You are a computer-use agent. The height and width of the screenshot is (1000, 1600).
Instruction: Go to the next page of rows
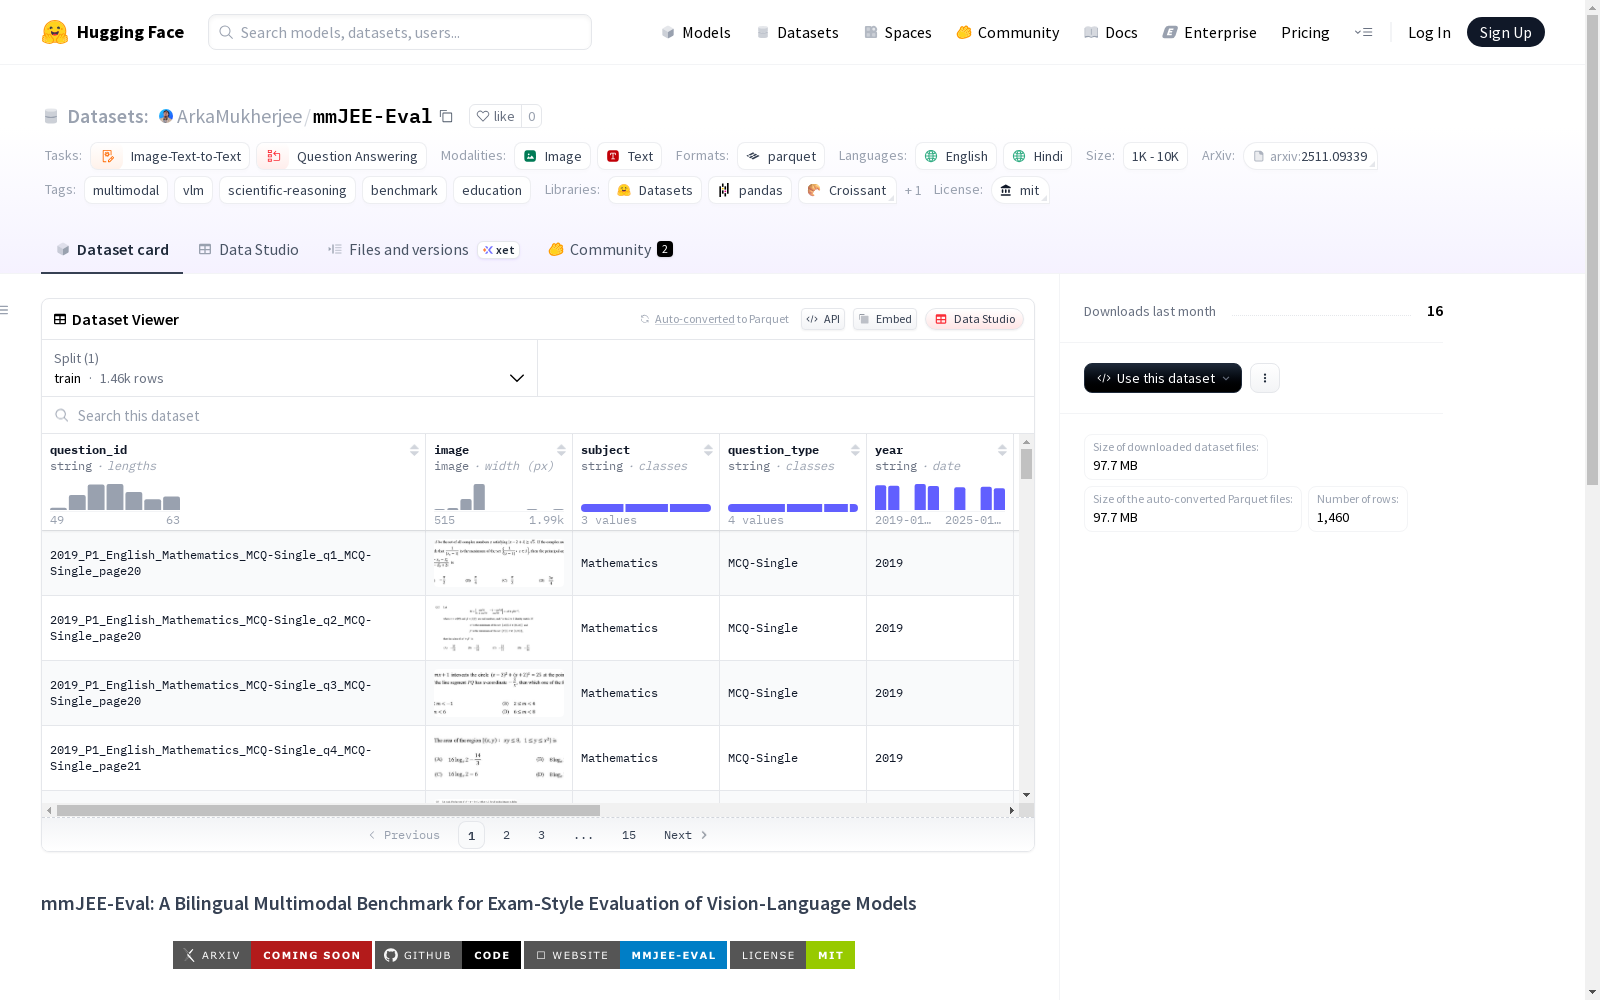coord(686,835)
